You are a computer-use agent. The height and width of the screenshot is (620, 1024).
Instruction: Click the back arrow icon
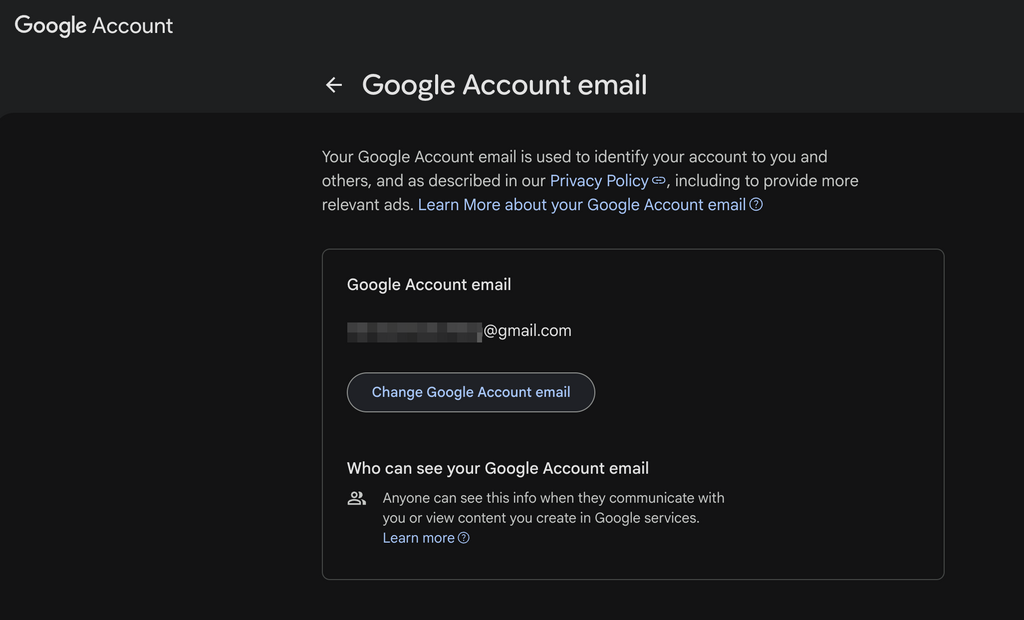tap(334, 85)
